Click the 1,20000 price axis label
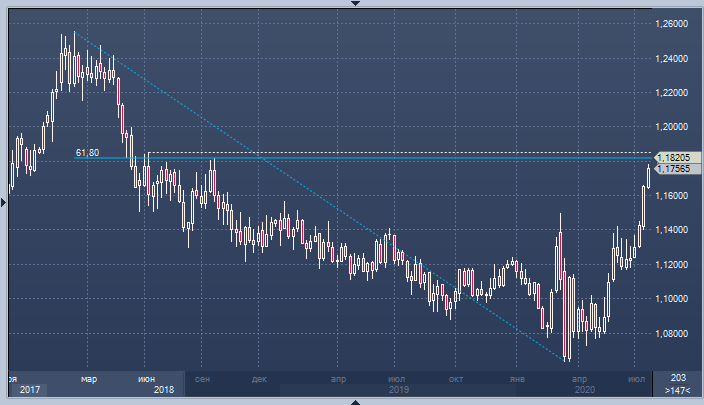This screenshot has width=704, height=405. [x=670, y=127]
